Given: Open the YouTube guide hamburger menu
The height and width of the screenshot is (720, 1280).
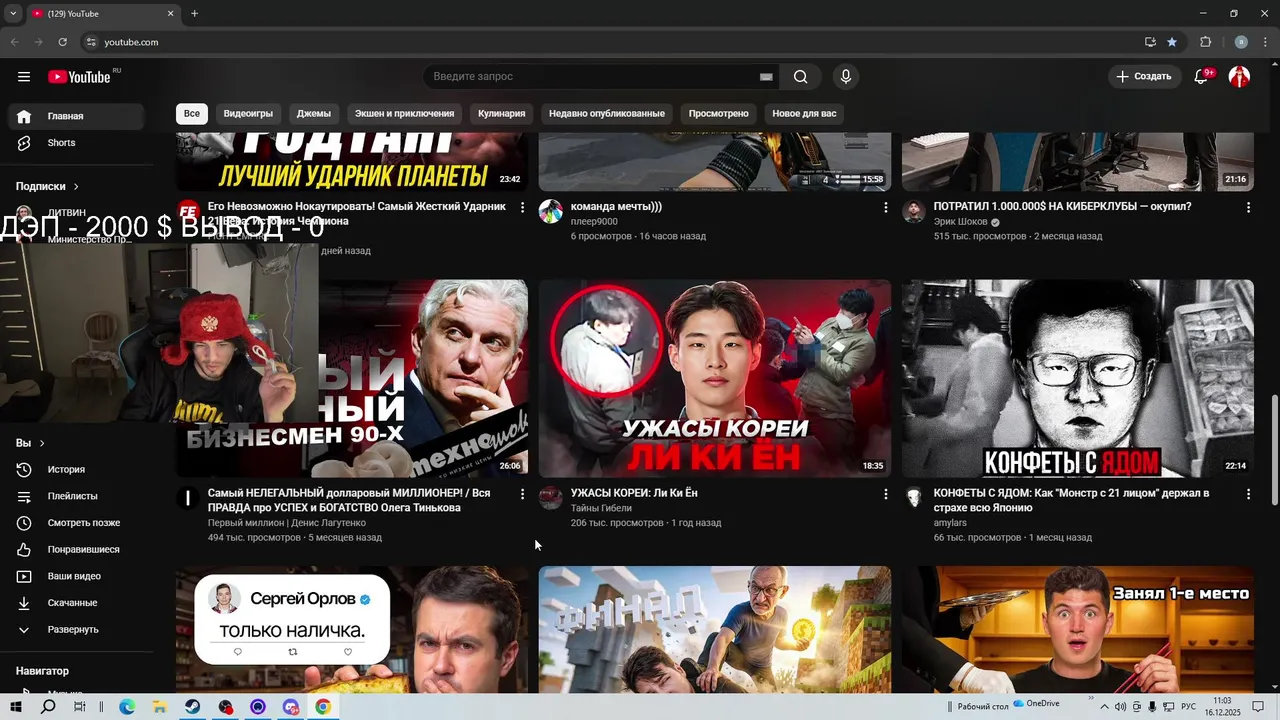Looking at the screenshot, I should (x=24, y=77).
